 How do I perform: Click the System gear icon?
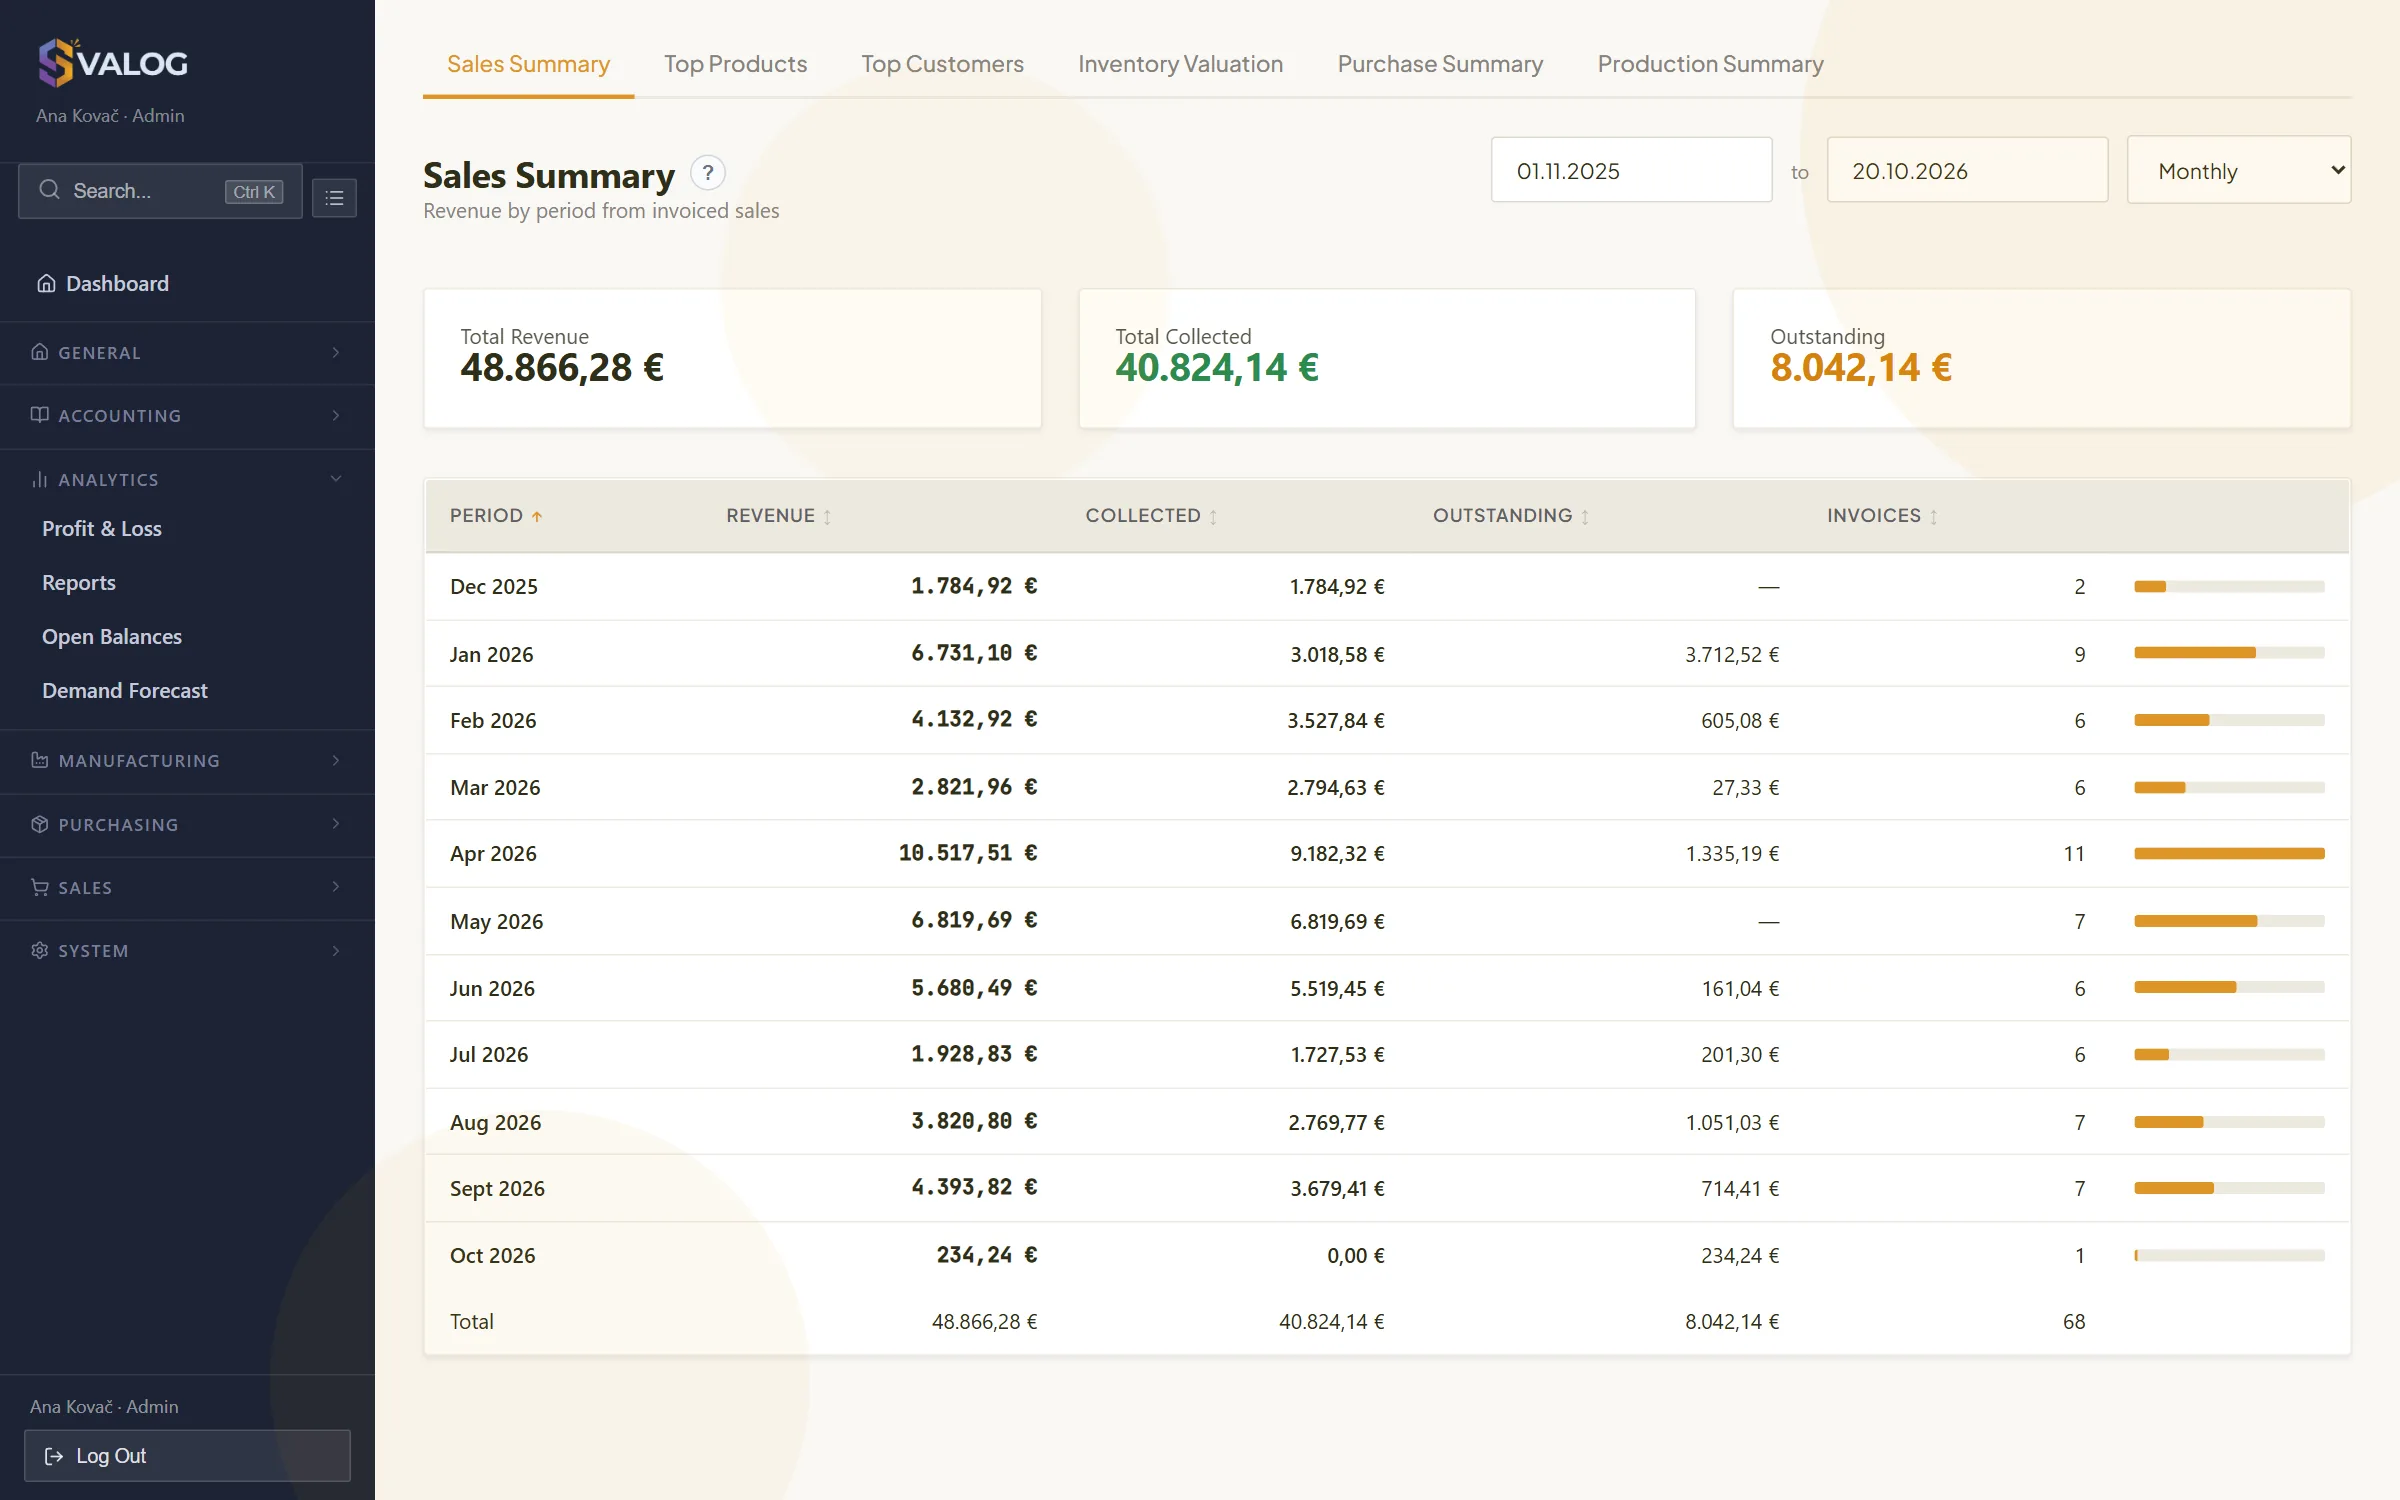(x=40, y=950)
